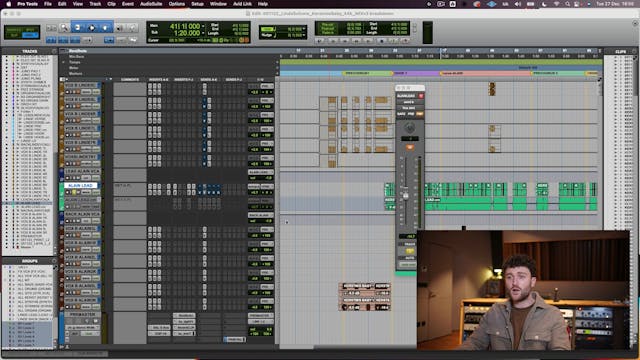
Task: Click the Markers ruler label
Action: (x=76, y=74)
